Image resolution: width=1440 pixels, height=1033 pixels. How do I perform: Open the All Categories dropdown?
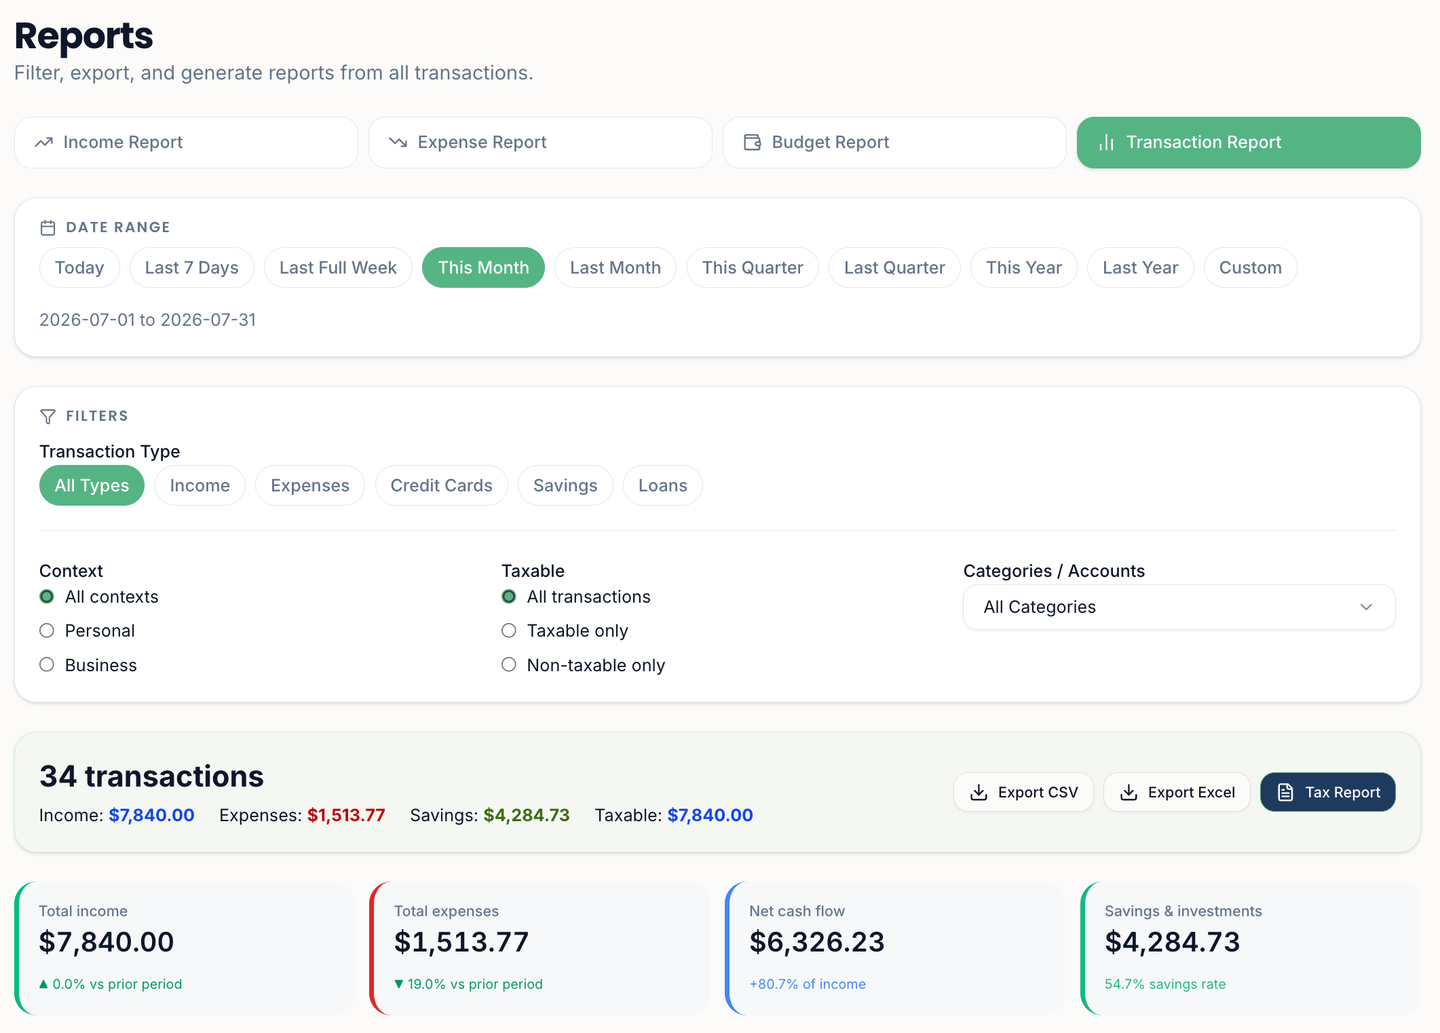tap(1179, 607)
